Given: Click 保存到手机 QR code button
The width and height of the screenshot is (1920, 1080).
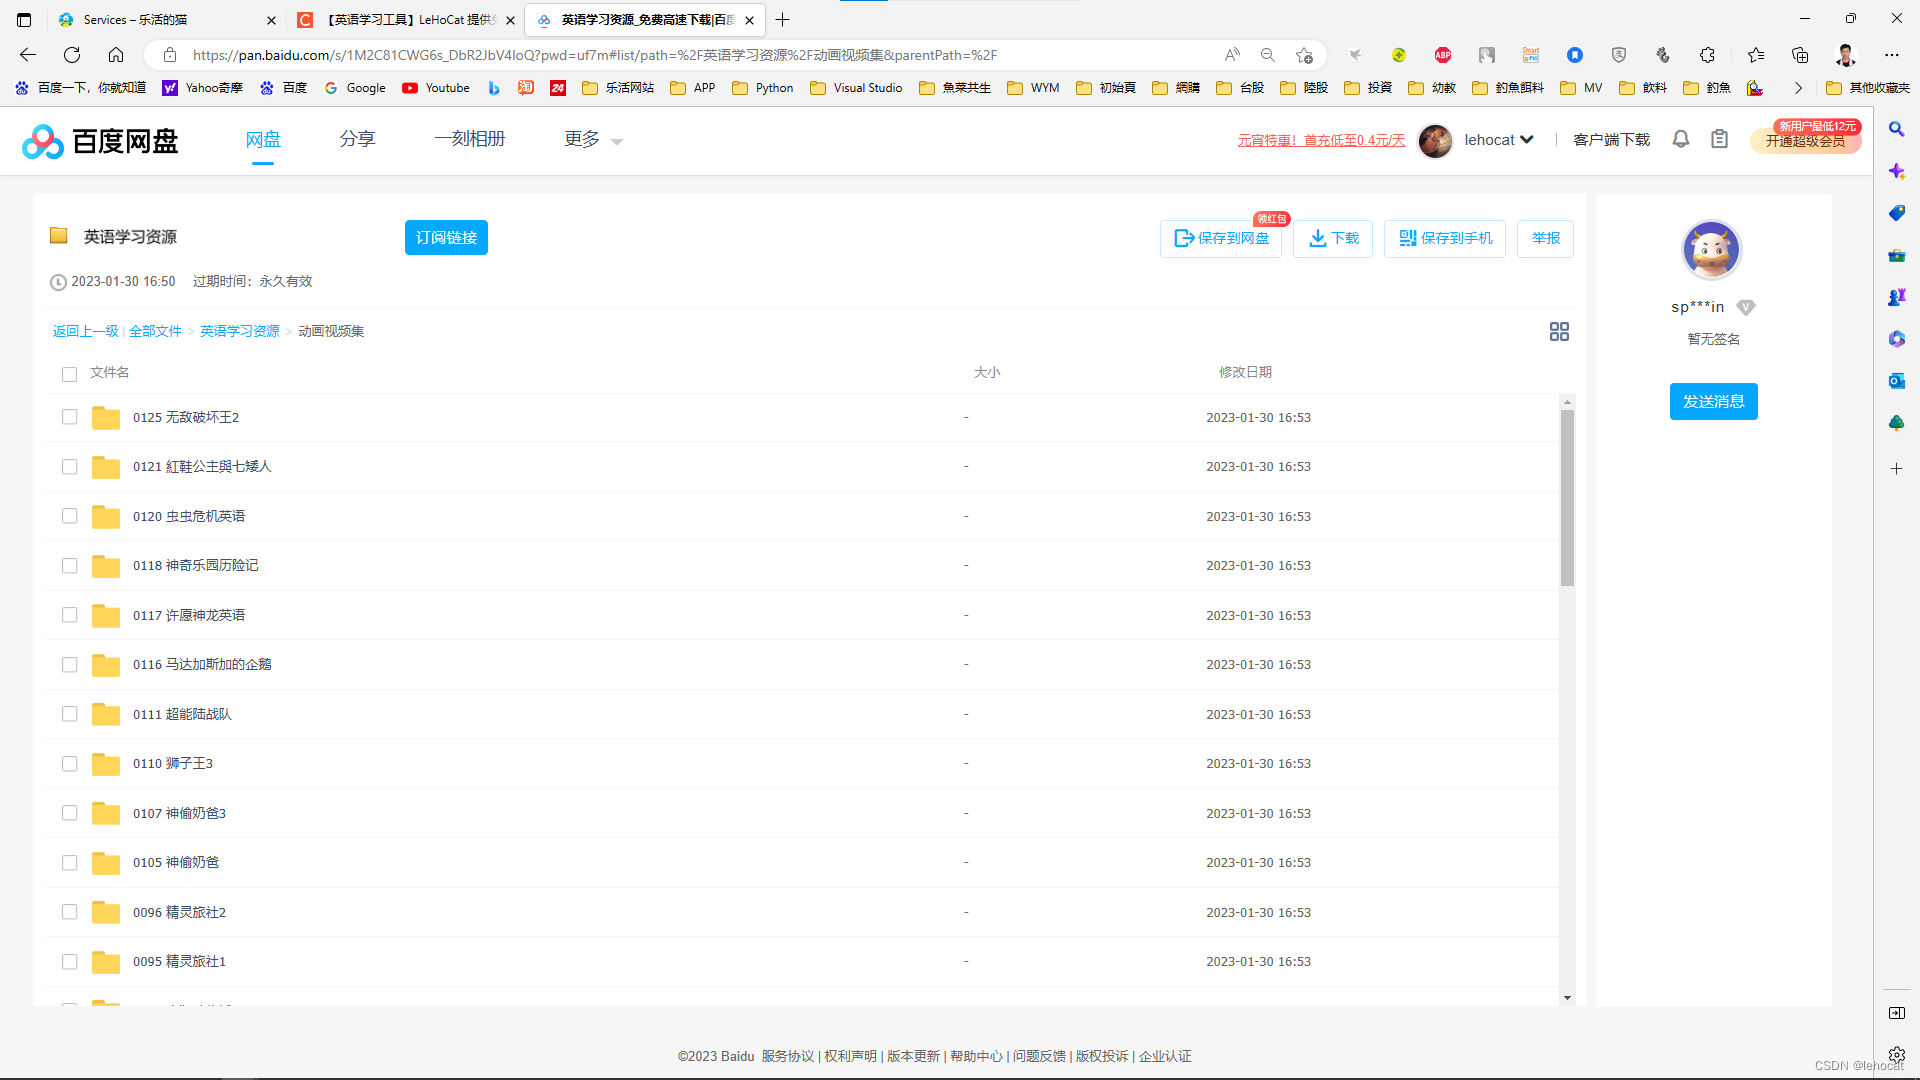Looking at the screenshot, I should click(1445, 238).
